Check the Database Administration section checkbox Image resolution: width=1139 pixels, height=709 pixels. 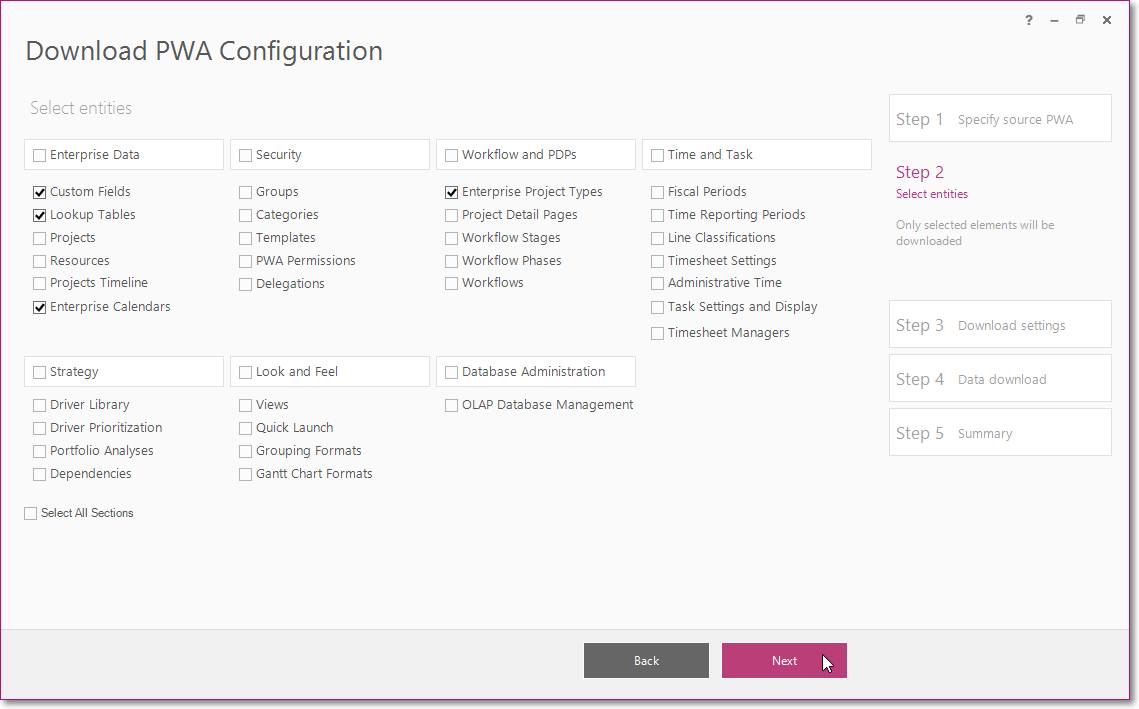click(x=451, y=372)
